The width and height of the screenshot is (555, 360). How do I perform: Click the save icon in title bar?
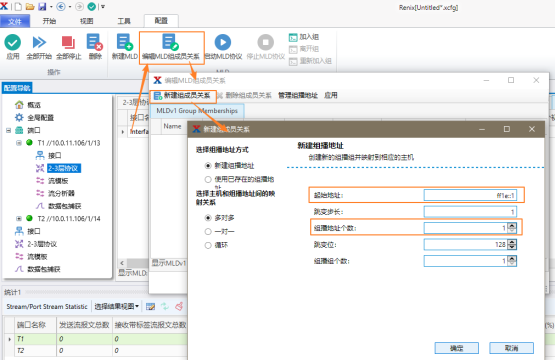[x=42, y=6]
